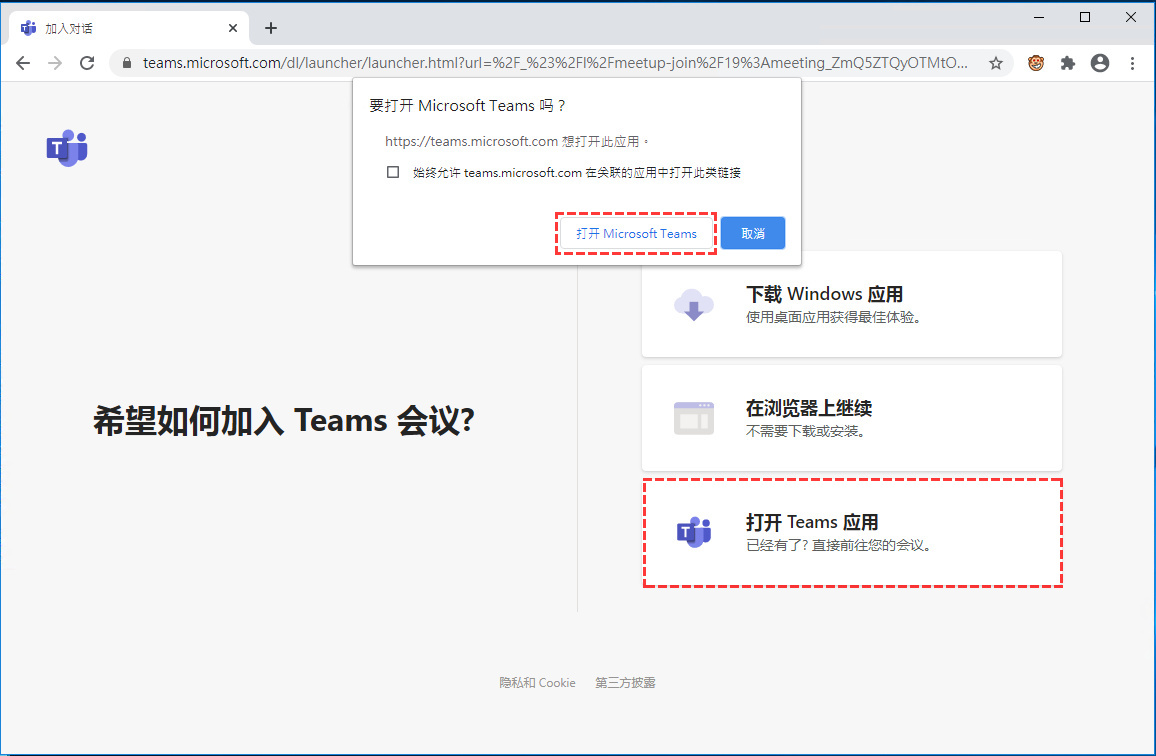
Task: Close the Chrome window
Action: (x=1130, y=17)
